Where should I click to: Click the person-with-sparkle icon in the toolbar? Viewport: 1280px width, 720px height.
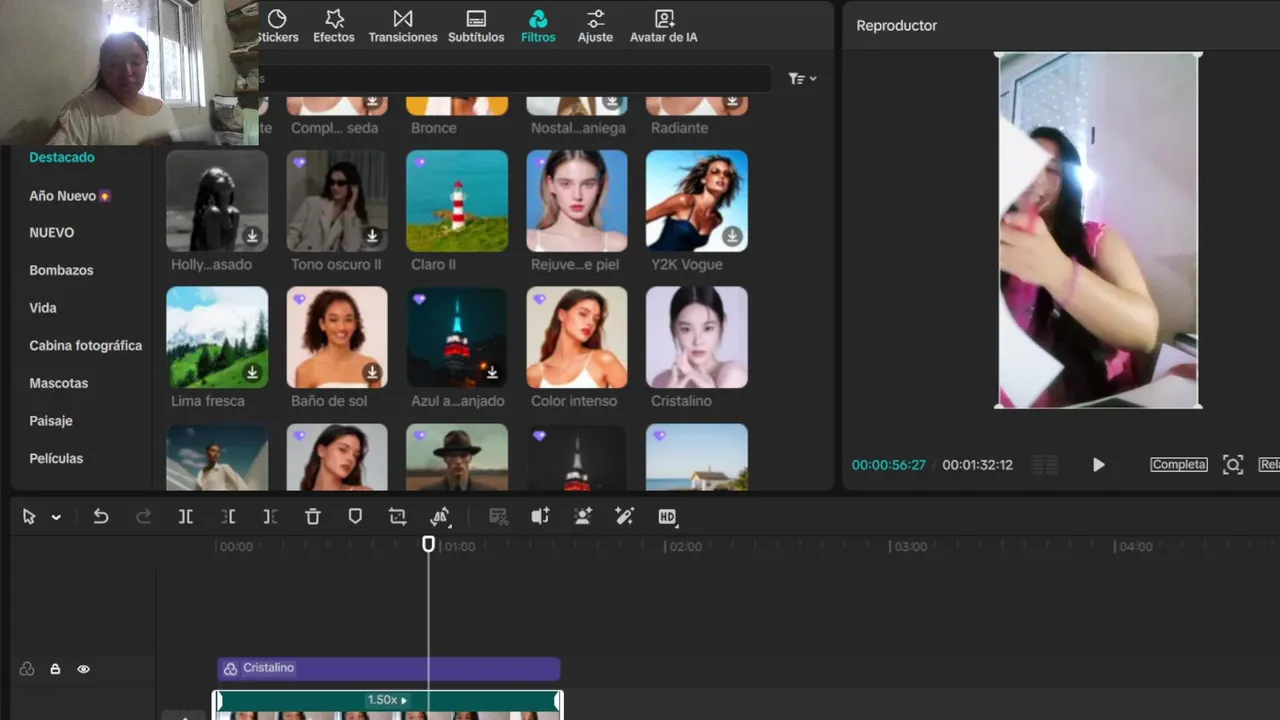(583, 517)
